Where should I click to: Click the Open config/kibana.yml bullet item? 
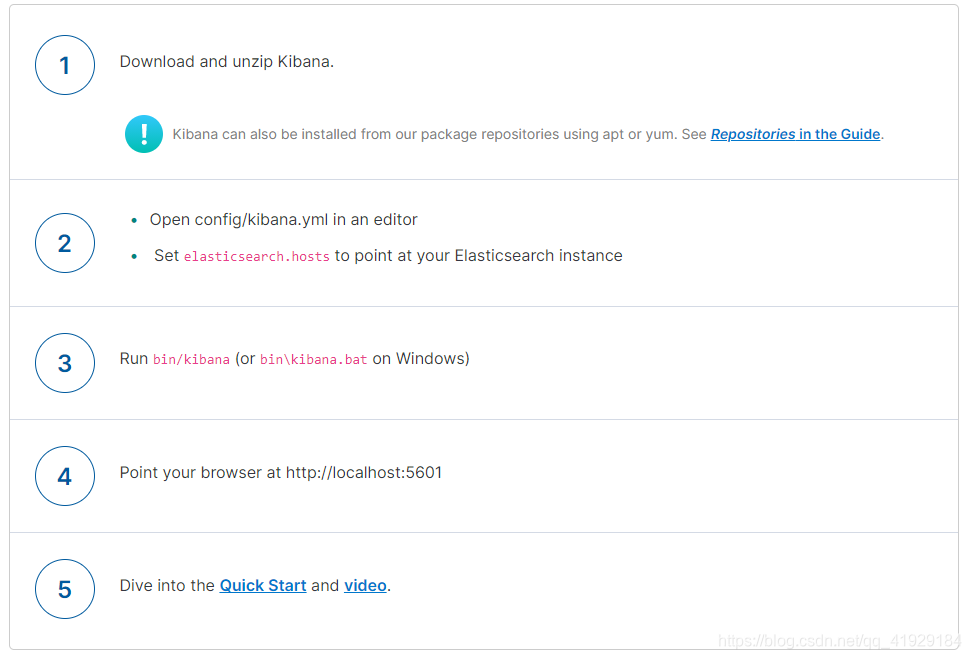[284, 220]
